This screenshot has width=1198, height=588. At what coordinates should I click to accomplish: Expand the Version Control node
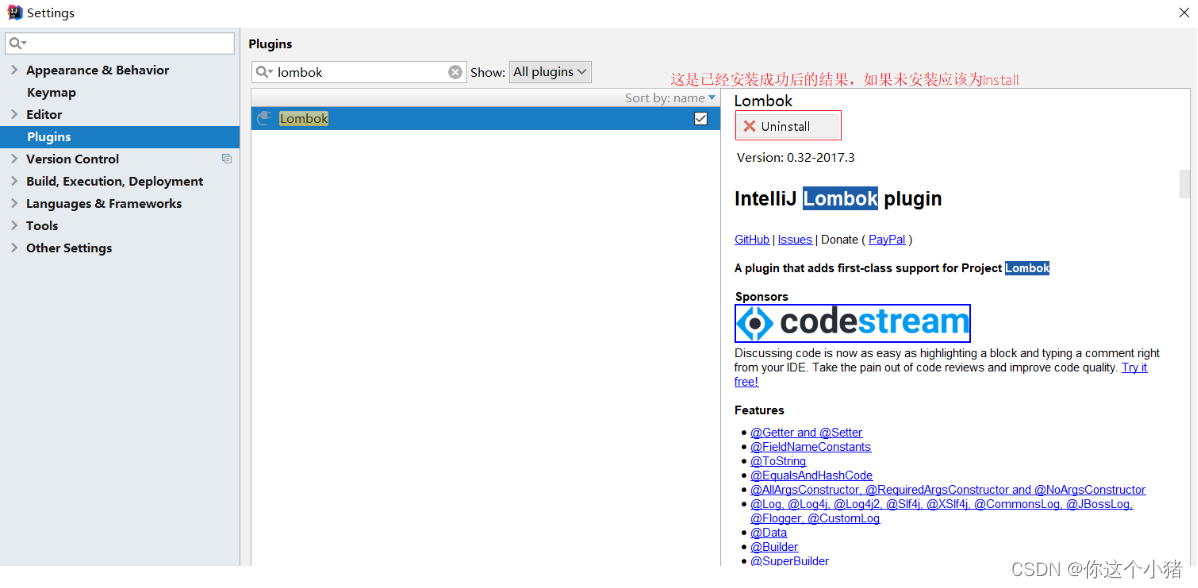(x=14, y=159)
